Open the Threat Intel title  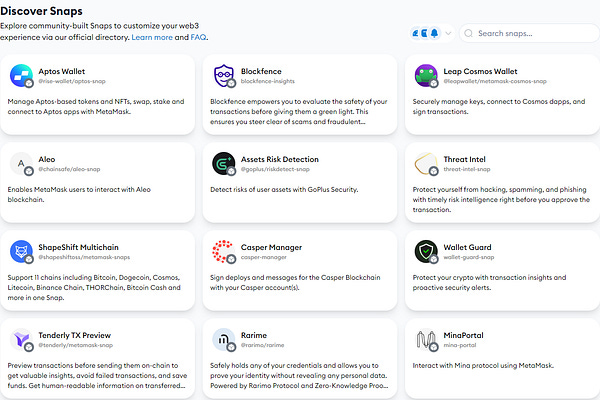464,159
